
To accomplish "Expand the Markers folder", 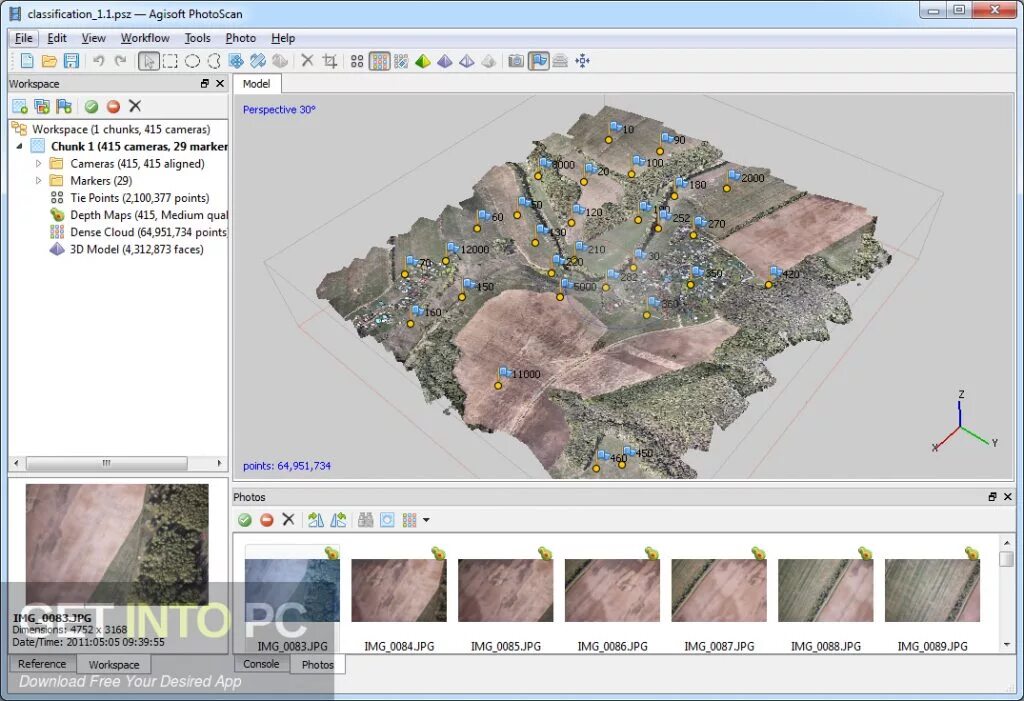I will point(38,180).
